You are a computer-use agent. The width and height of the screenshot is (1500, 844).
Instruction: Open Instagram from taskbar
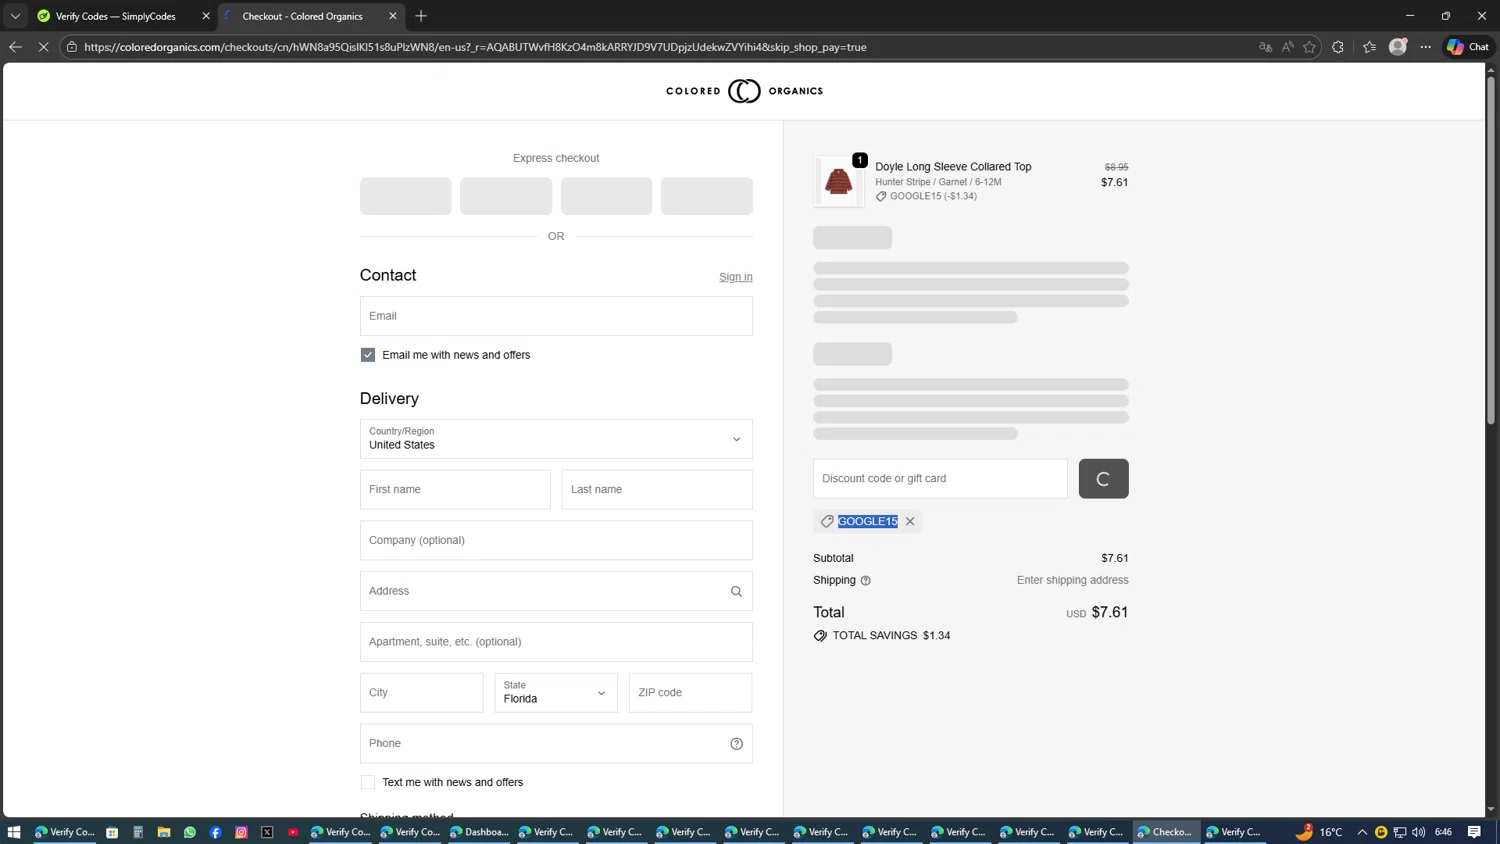pyautogui.click(x=241, y=832)
